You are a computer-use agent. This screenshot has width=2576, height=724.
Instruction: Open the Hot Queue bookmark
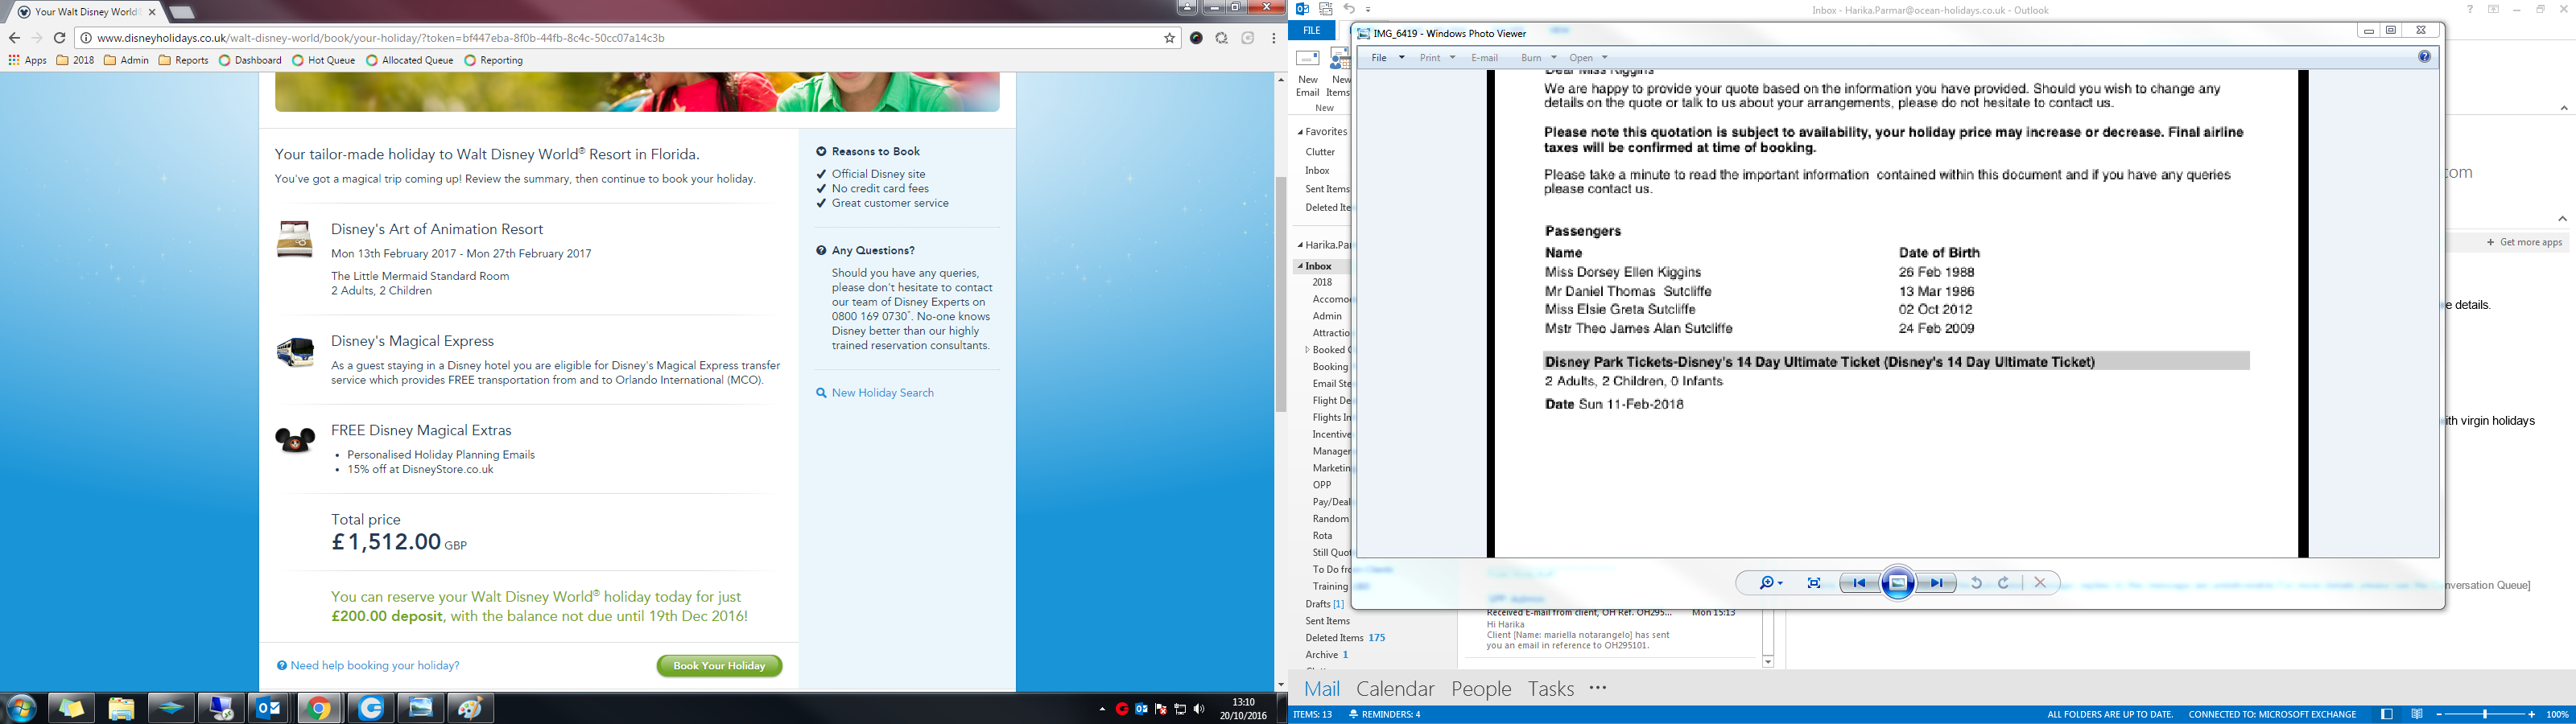click(x=324, y=60)
